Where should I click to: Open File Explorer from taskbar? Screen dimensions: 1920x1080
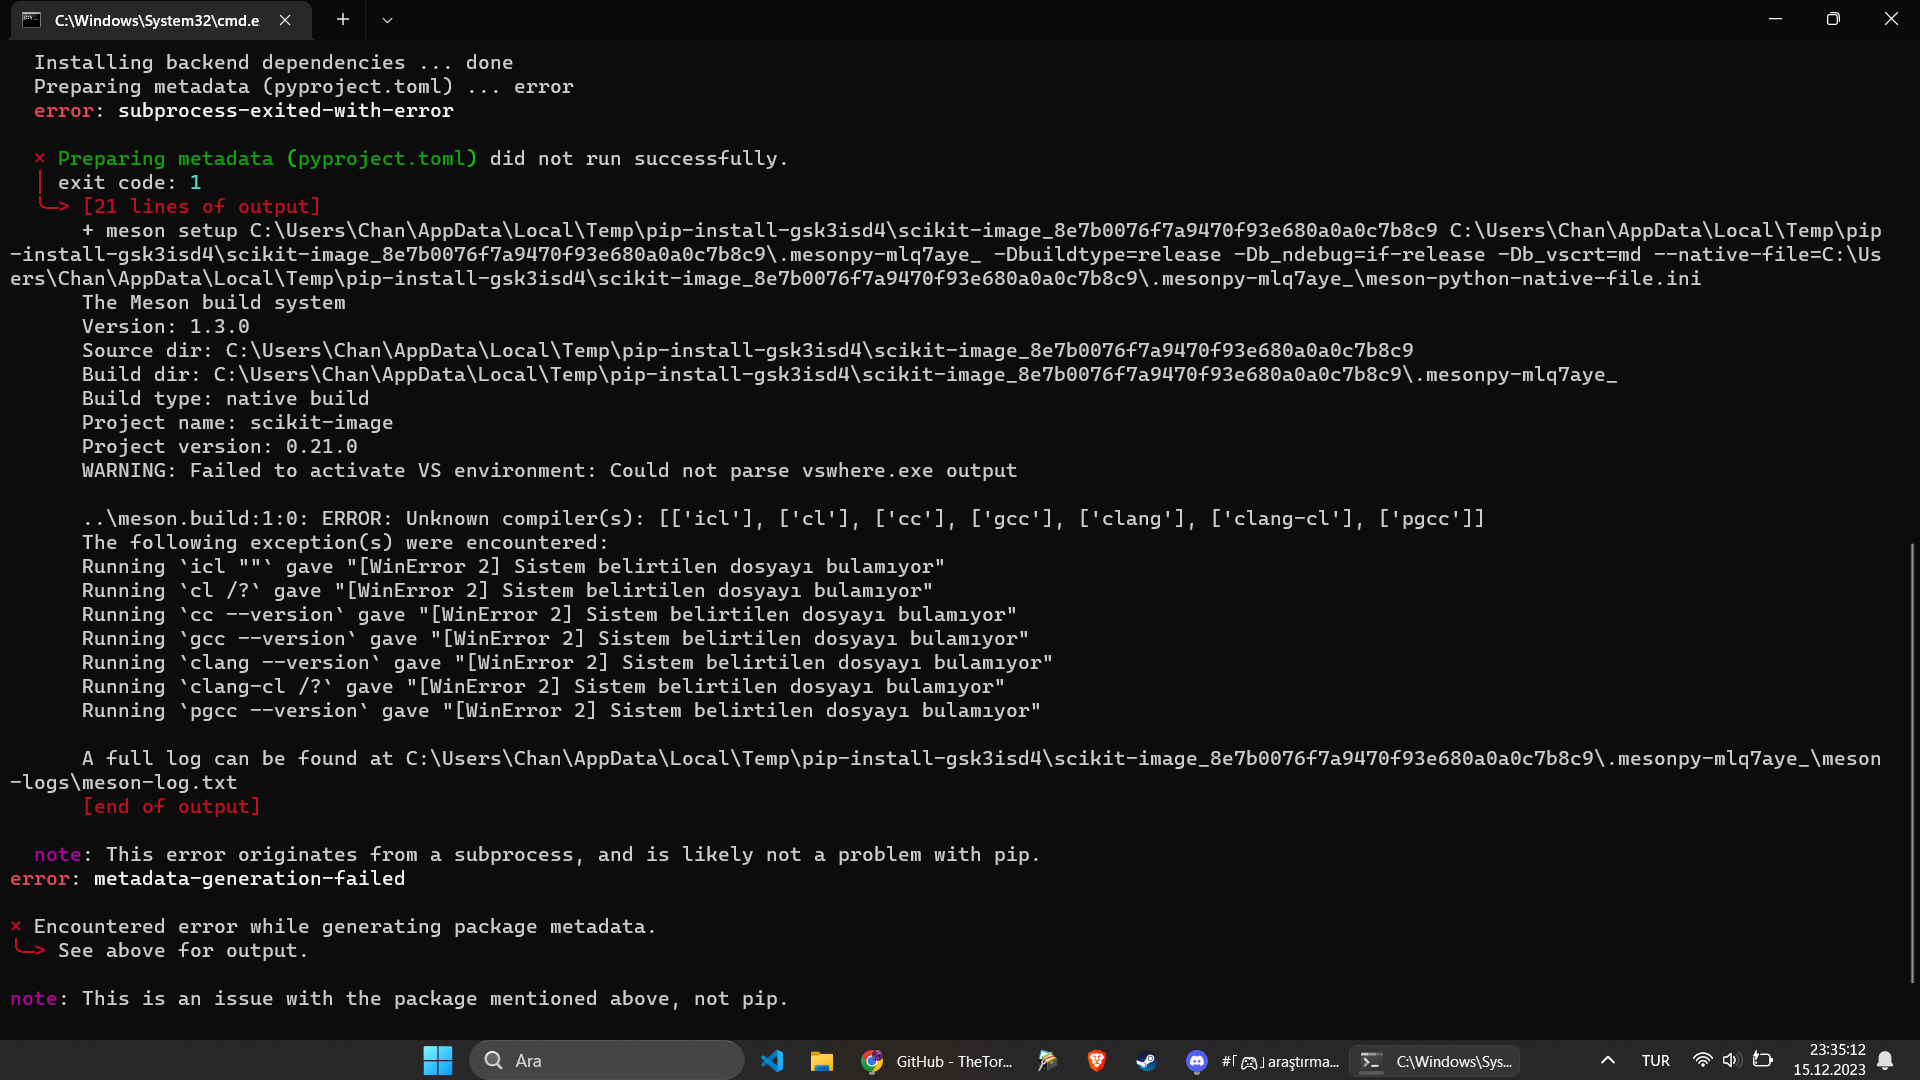click(x=822, y=1061)
